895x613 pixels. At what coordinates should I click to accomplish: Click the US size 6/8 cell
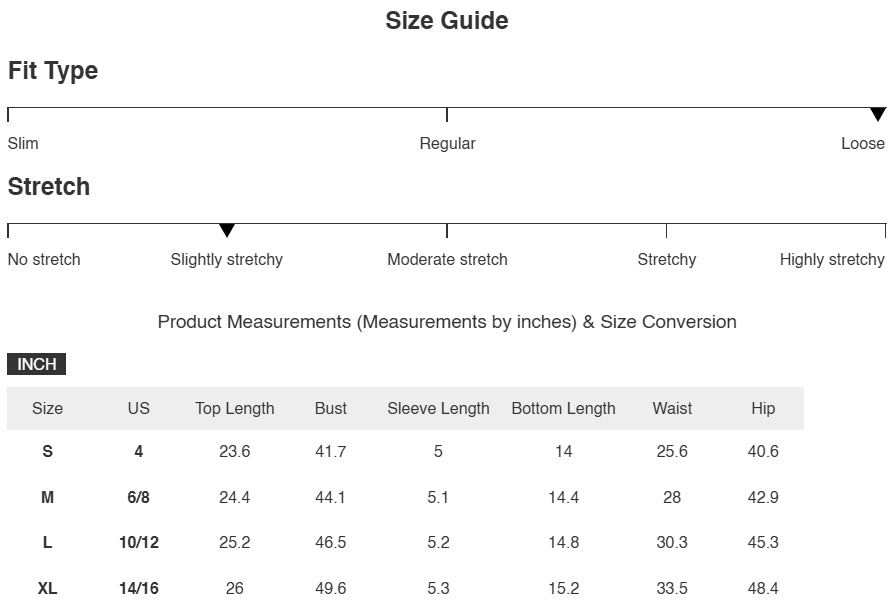pyautogui.click(x=138, y=497)
